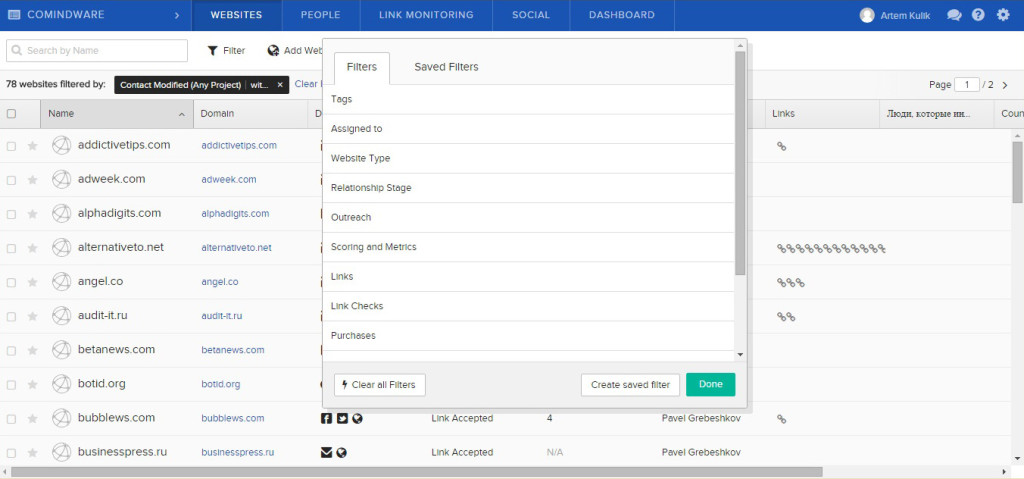The image size is (1024, 479).
Task: Click the link icon in addictivetips.com row
Action: pyautogui.click(x=782, y=146)
